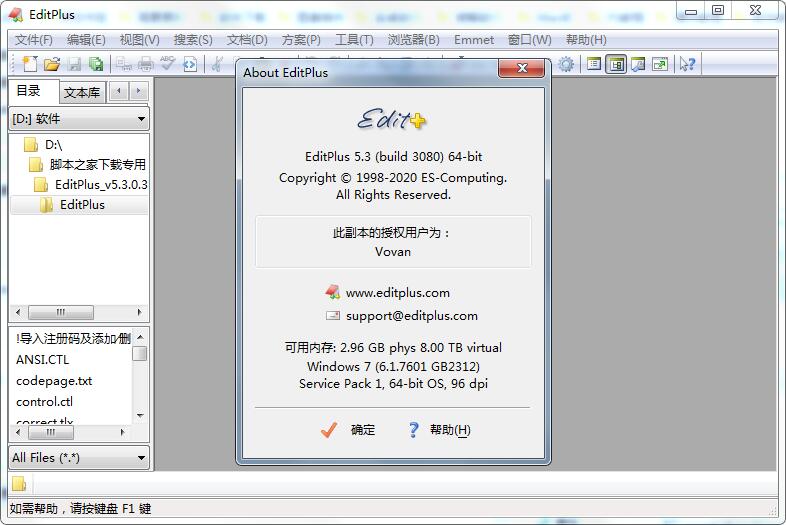Click the Edit+ logo in About dialog

(392, 120)
